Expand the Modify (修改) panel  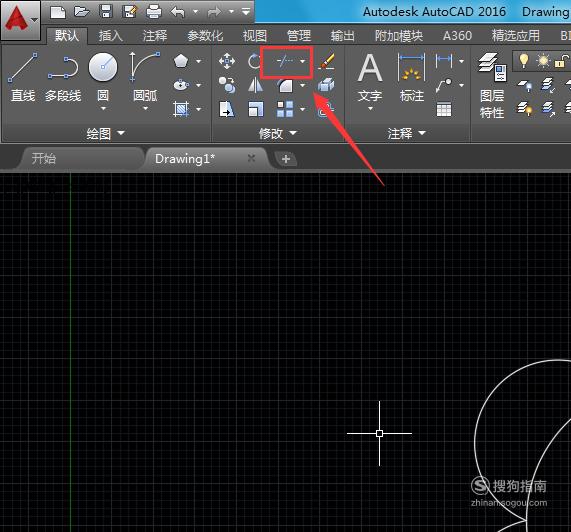pyautogui.click(x=278, y=134)
